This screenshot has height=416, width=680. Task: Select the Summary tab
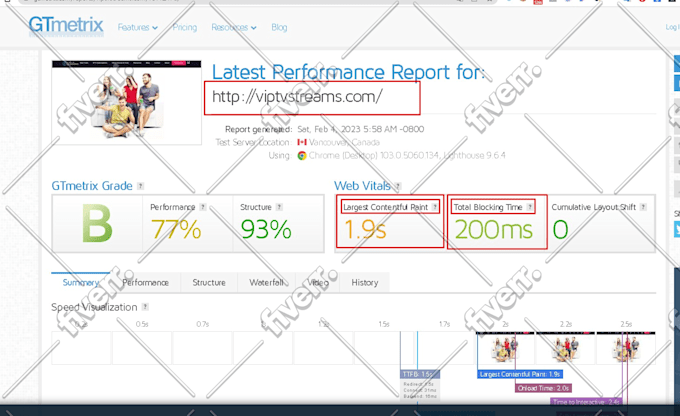coord(81,282)
